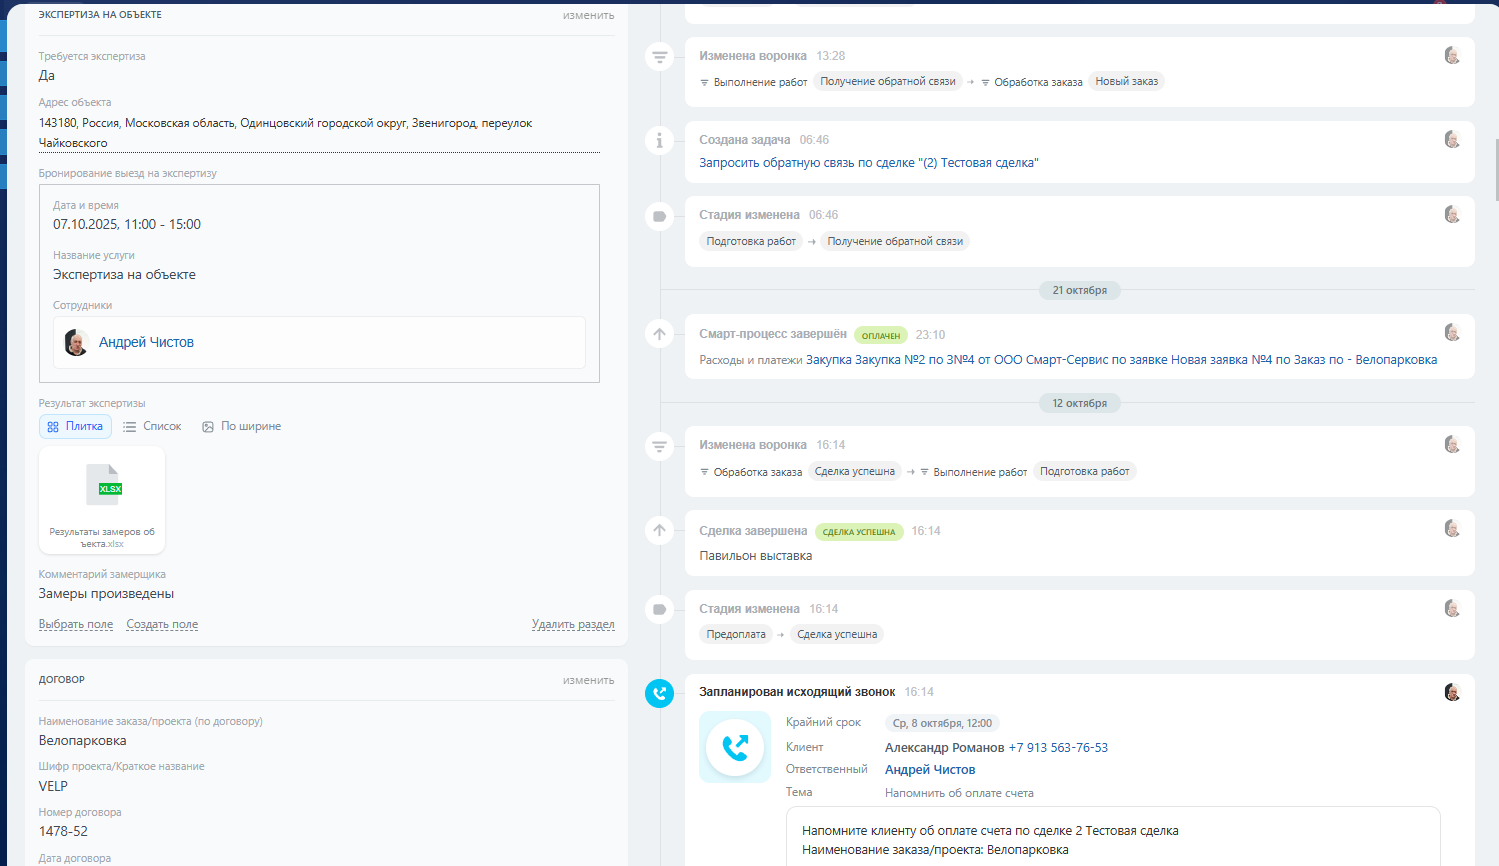Click изменить in Экспертиза на объекте section
Image resolution: width=1499 pixels, height=866 pixels.
tap(588, 15)
